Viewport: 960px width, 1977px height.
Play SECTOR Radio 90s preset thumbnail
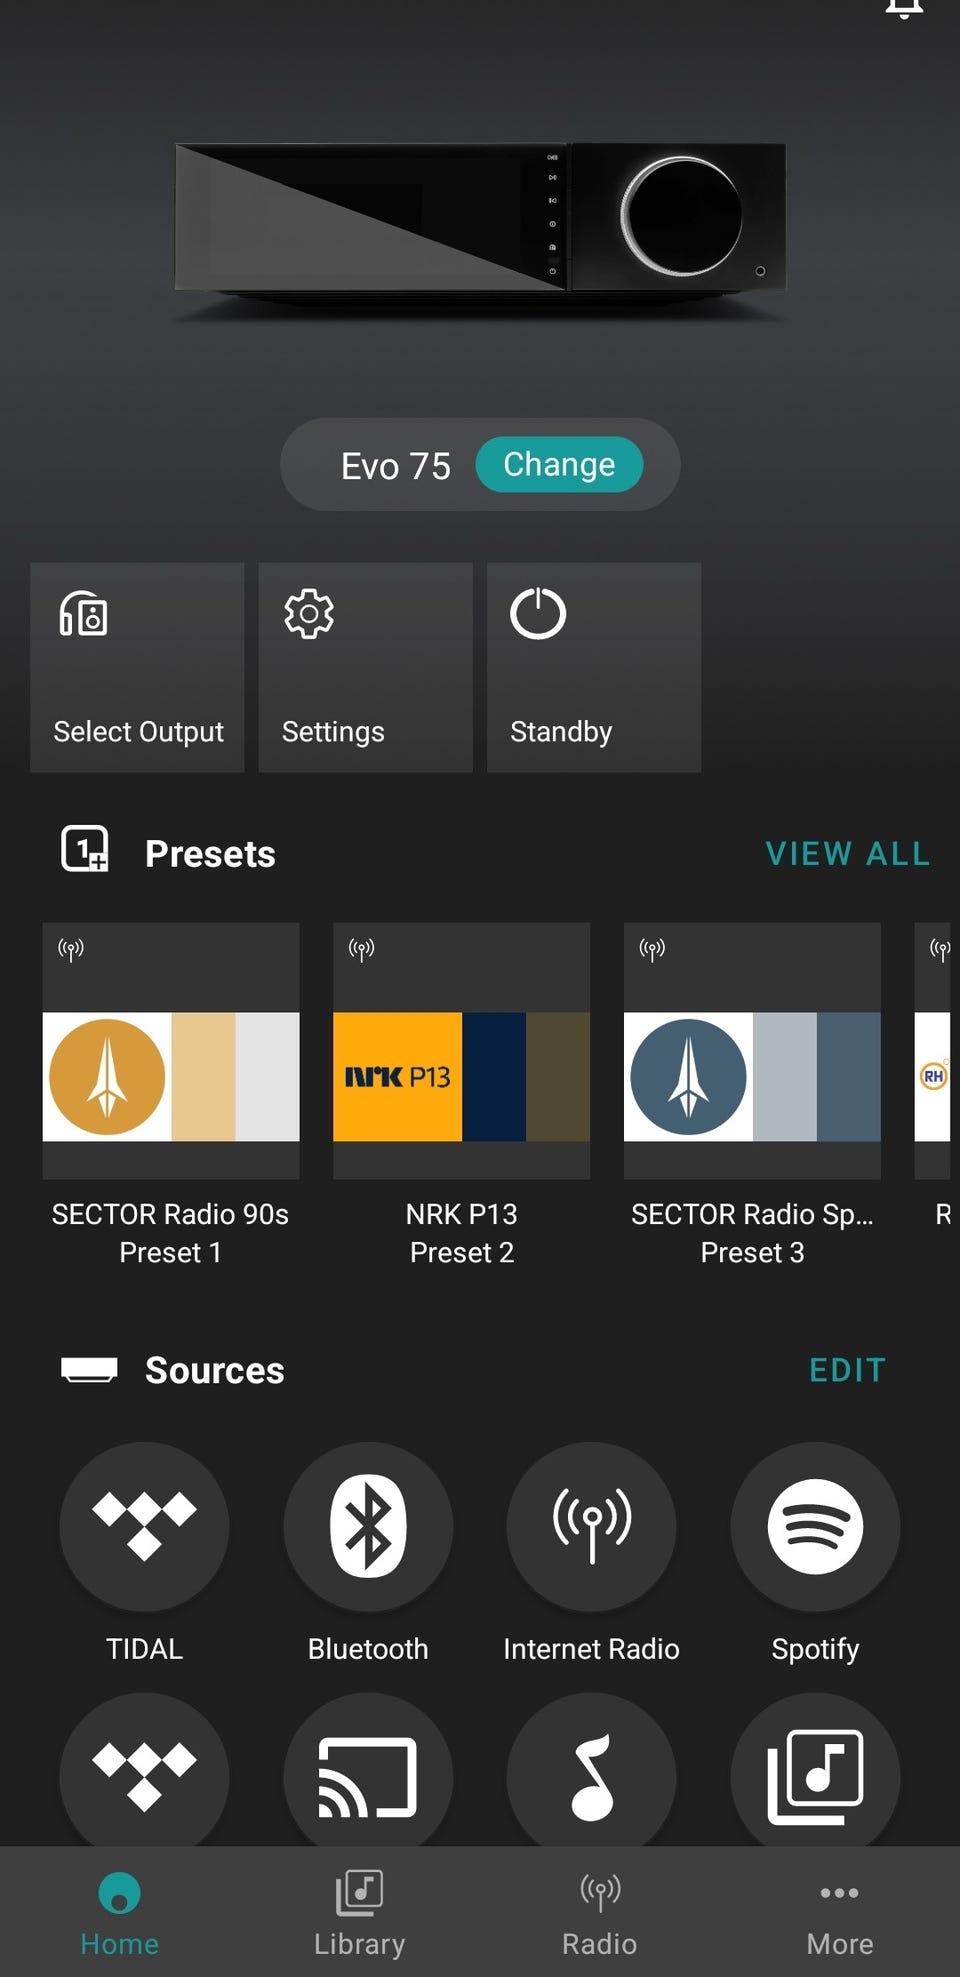tap(171, 1051)
